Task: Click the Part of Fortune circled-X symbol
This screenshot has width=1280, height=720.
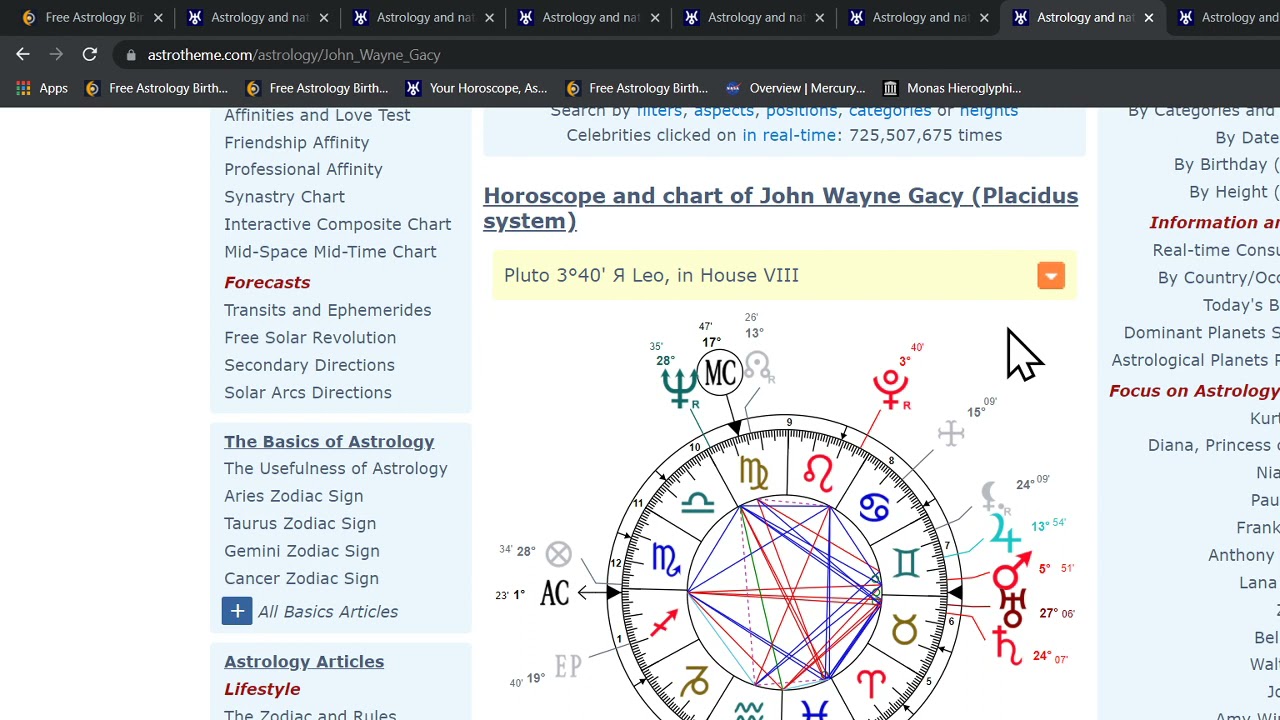Action: (x=559, y=554)
